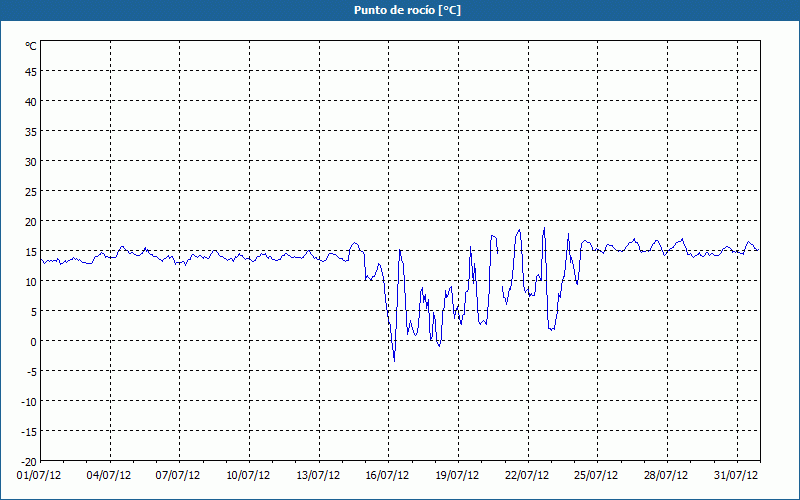Click the date label 13/07/12
Image resolution: width=800 pixels, height=500 pixels.
318,476
